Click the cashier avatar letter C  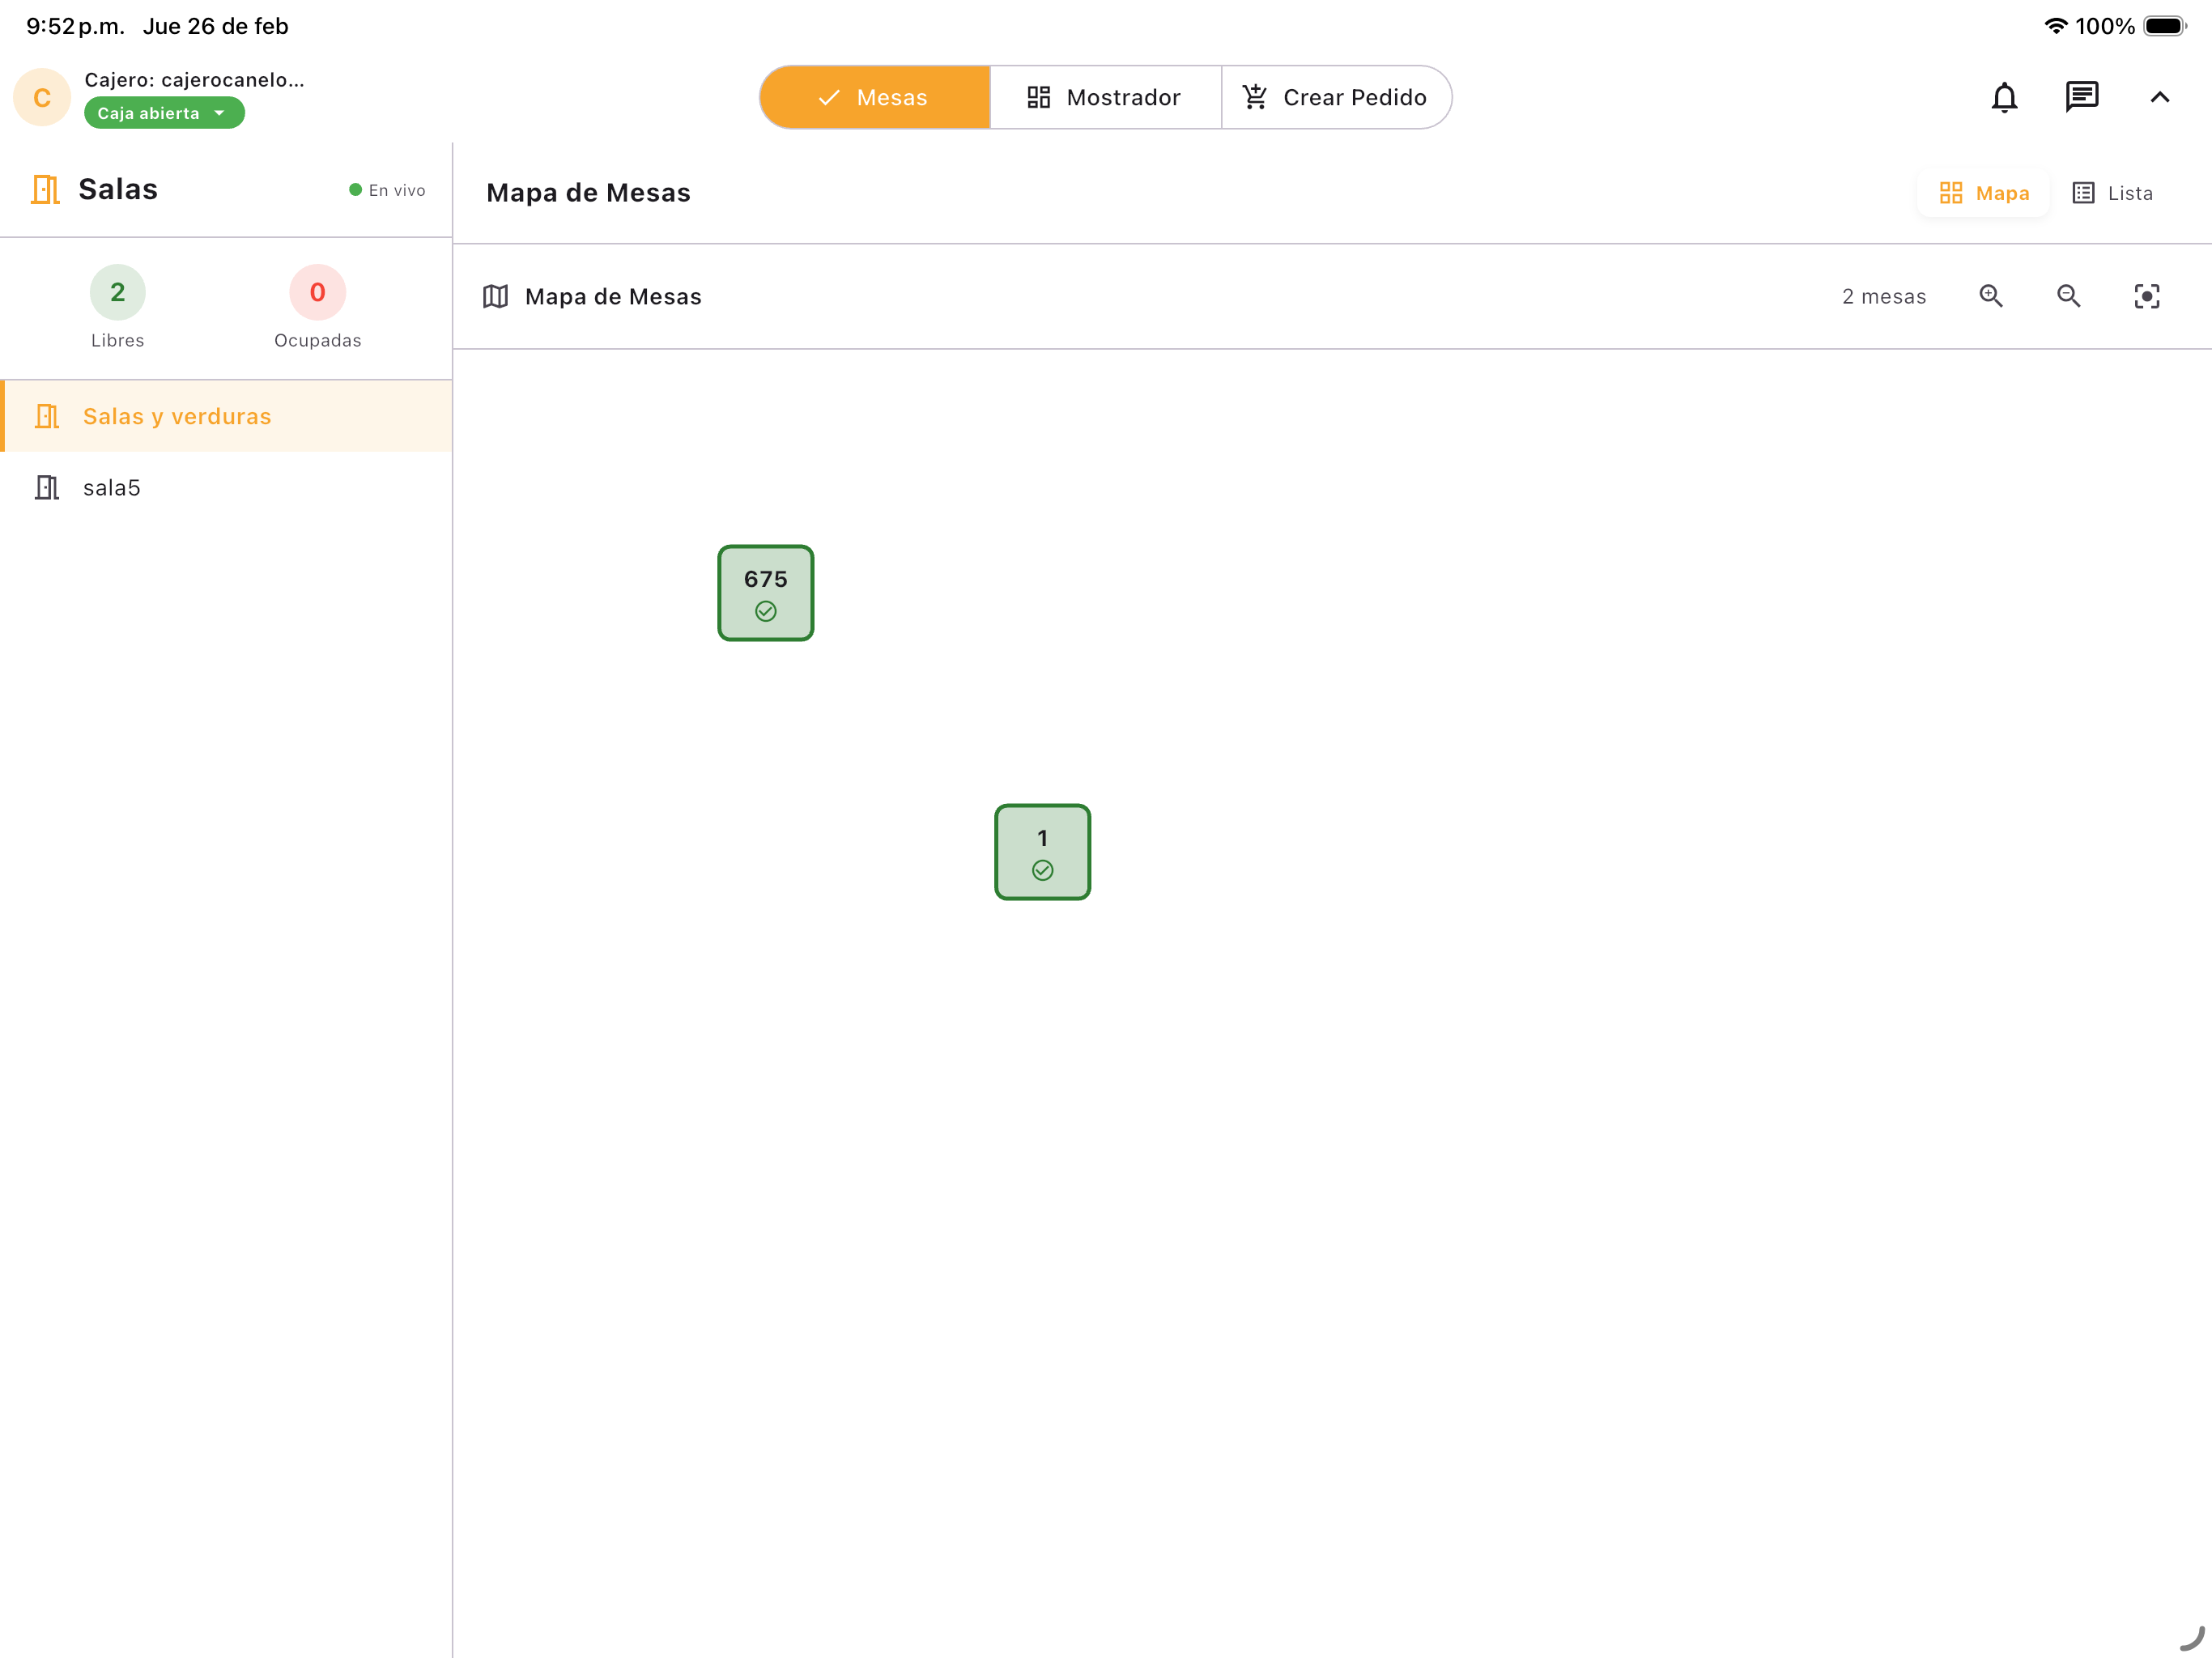pyautogui.click(x=42, y=97)
